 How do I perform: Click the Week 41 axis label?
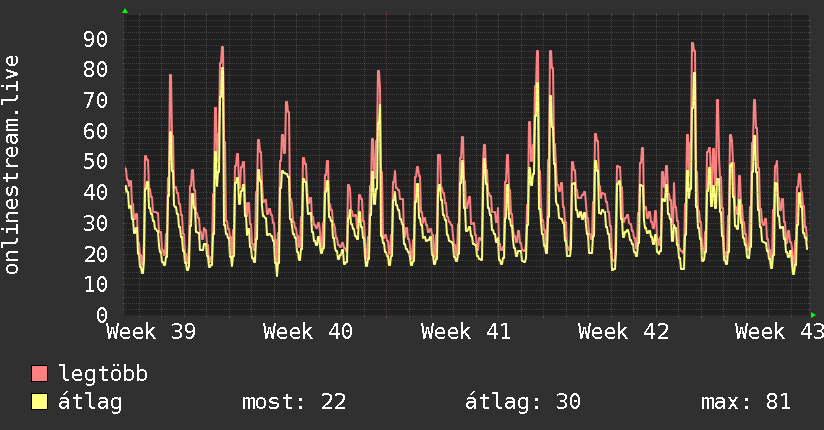(466, 332)
